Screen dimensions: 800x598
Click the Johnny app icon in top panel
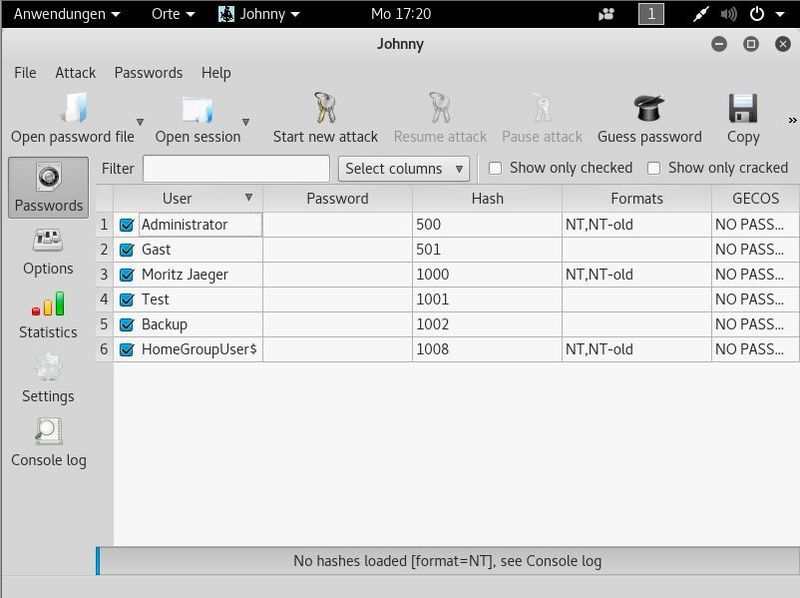click(x=226, y=14)
